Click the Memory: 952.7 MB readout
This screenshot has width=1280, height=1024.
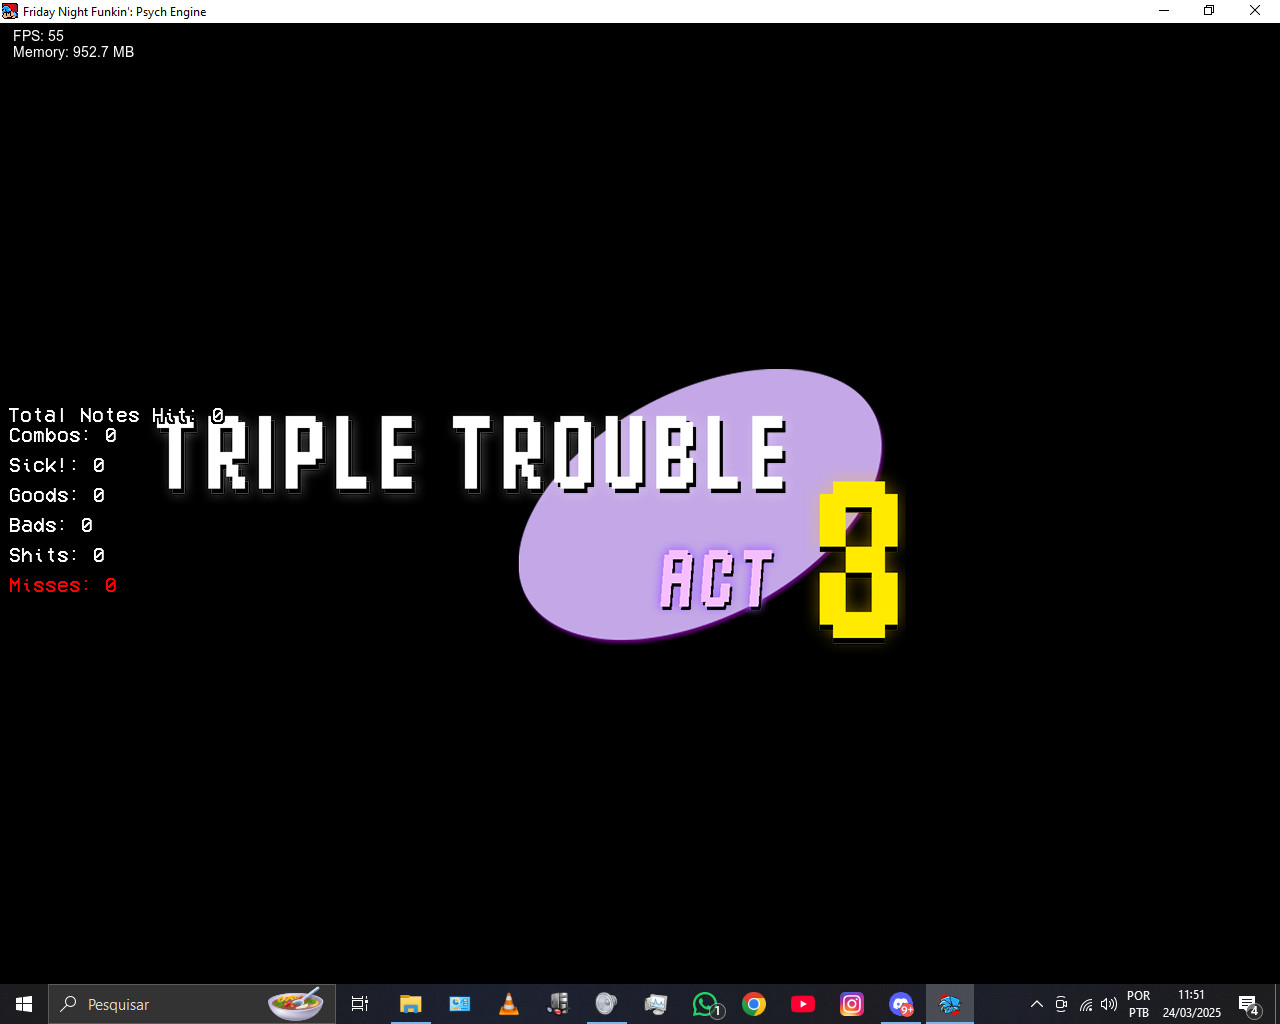coord(73,52)
